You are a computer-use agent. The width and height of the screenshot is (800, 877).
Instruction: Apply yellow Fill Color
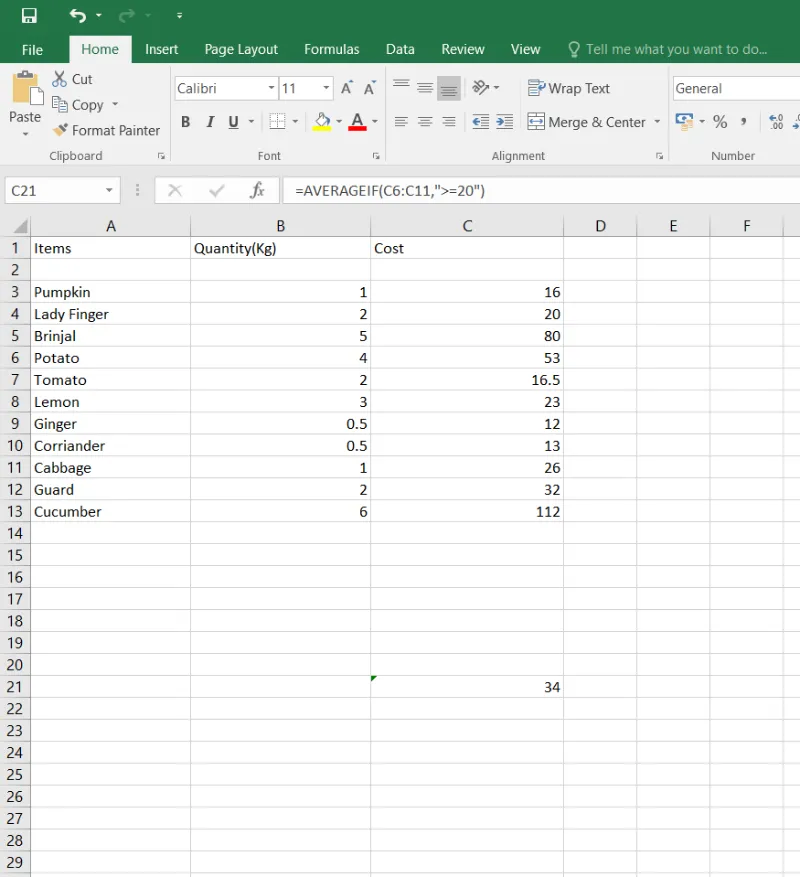click(x=322, y=121)
